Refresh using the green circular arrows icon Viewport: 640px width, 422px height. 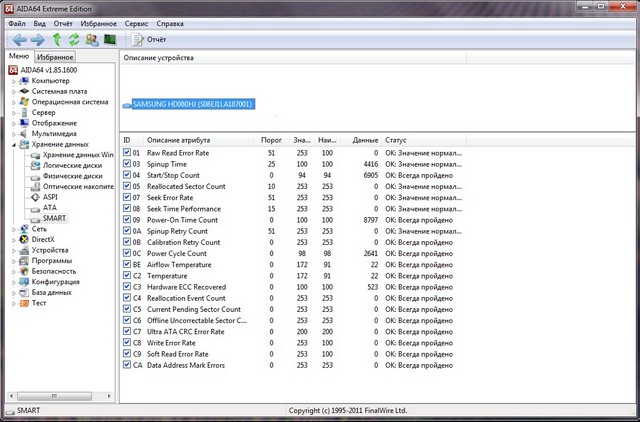[74, 40]
